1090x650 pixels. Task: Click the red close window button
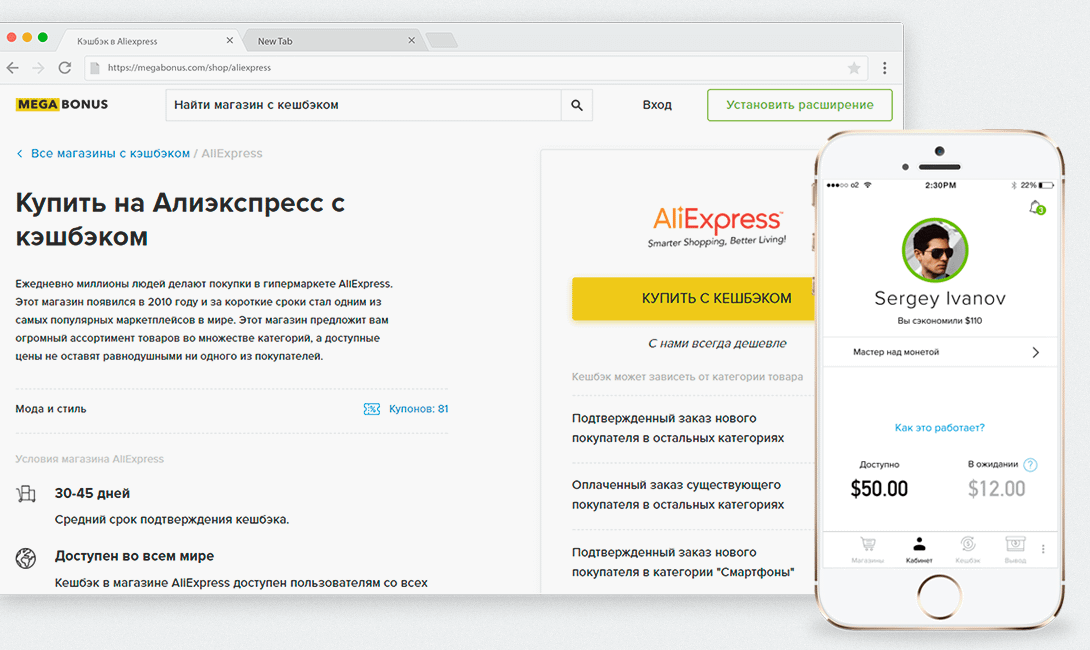[x=11, y=38]
